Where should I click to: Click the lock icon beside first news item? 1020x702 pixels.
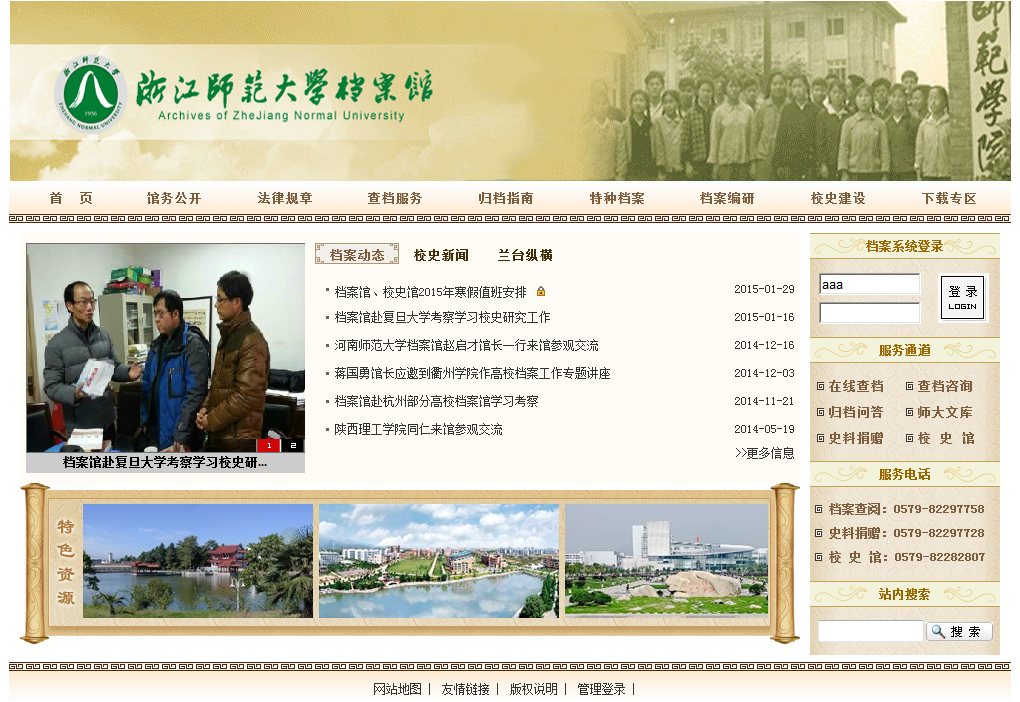tap(541, 292)
